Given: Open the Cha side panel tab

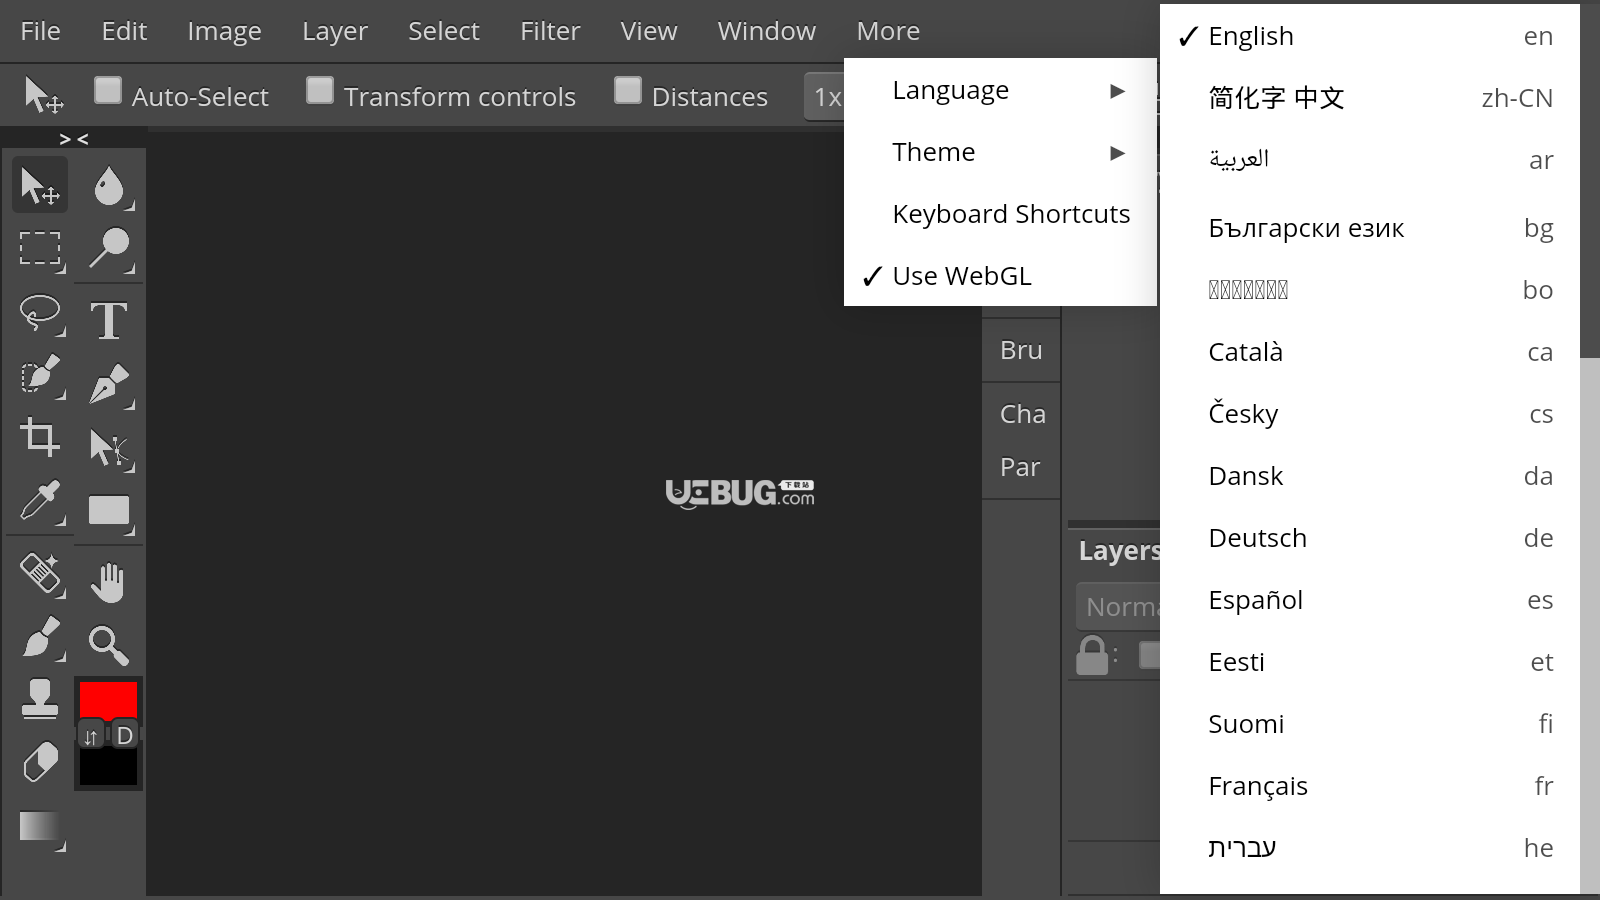Looking at the screenshot, I should (x=1021, y=414).
